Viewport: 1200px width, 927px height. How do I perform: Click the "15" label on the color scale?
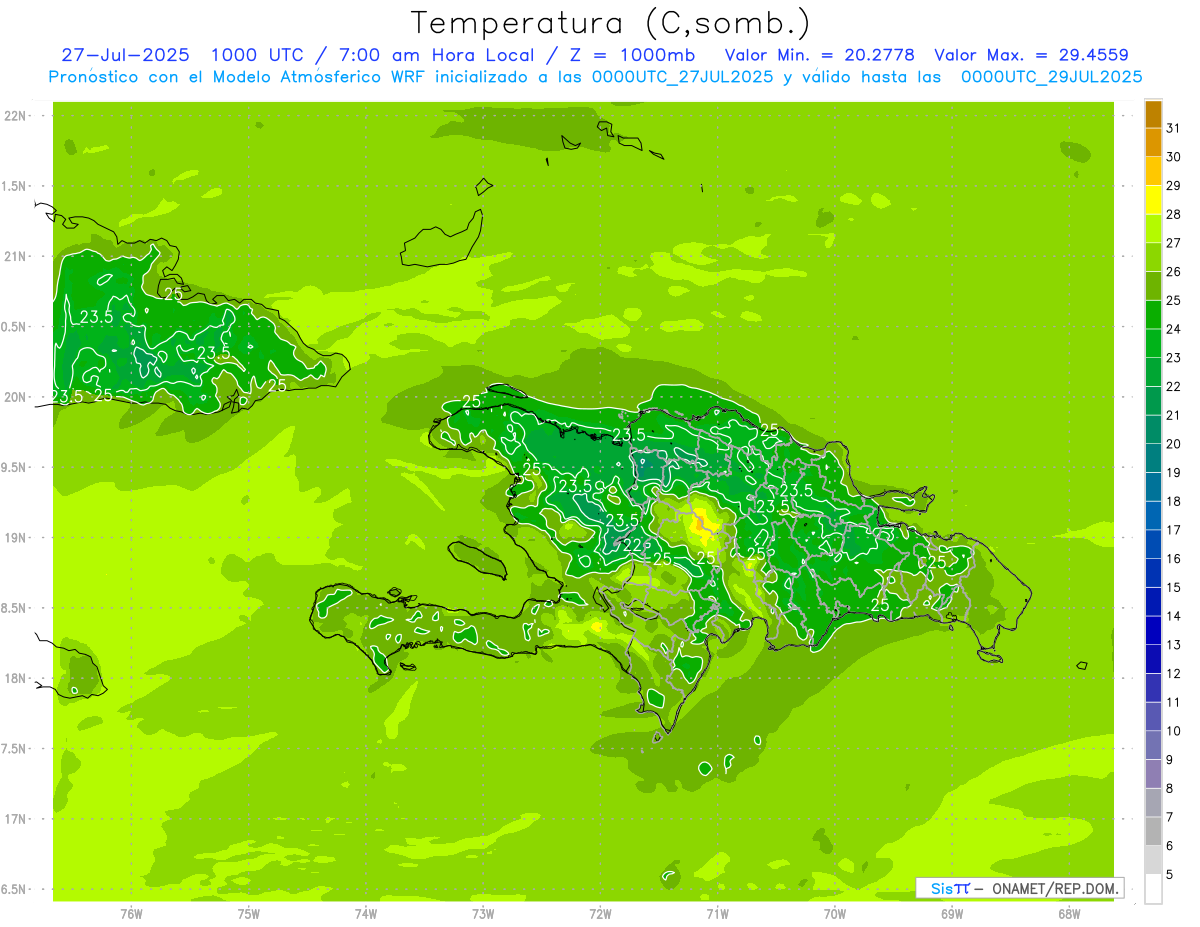(1173, 588)
